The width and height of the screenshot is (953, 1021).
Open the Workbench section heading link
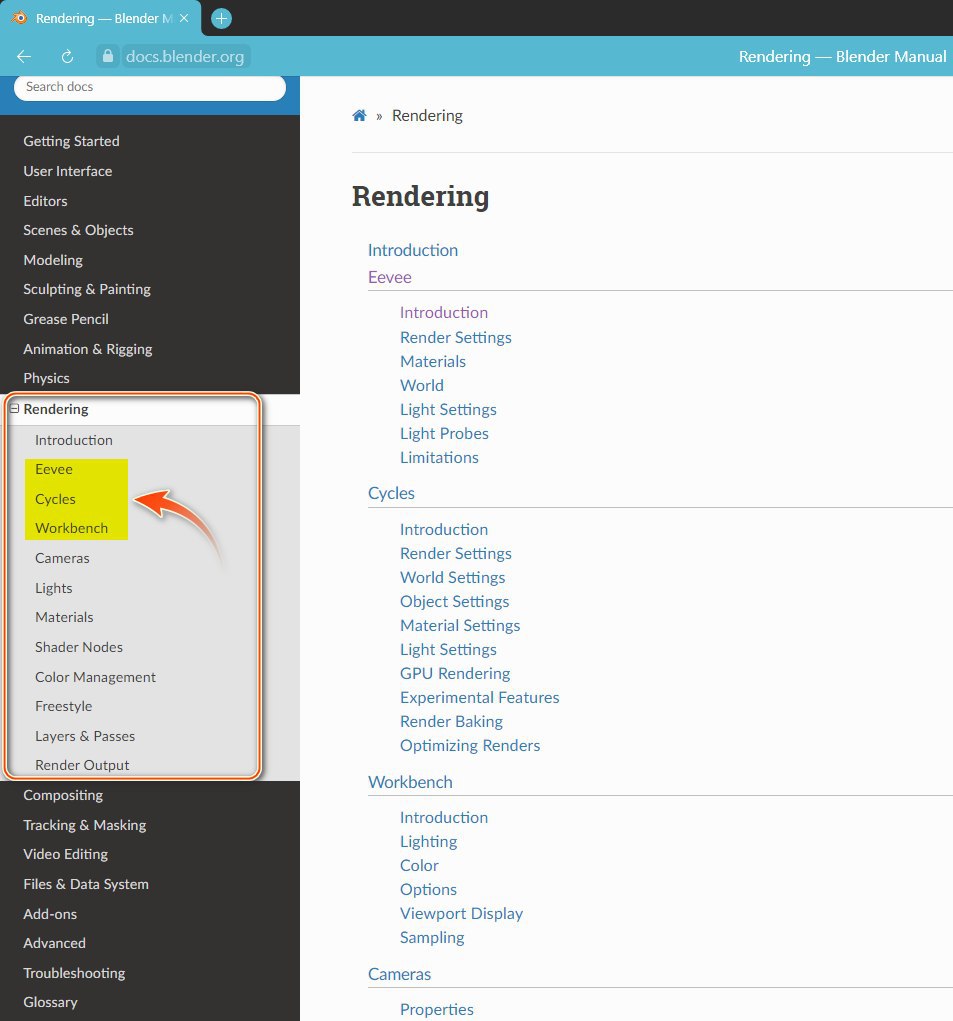(410, 783)
